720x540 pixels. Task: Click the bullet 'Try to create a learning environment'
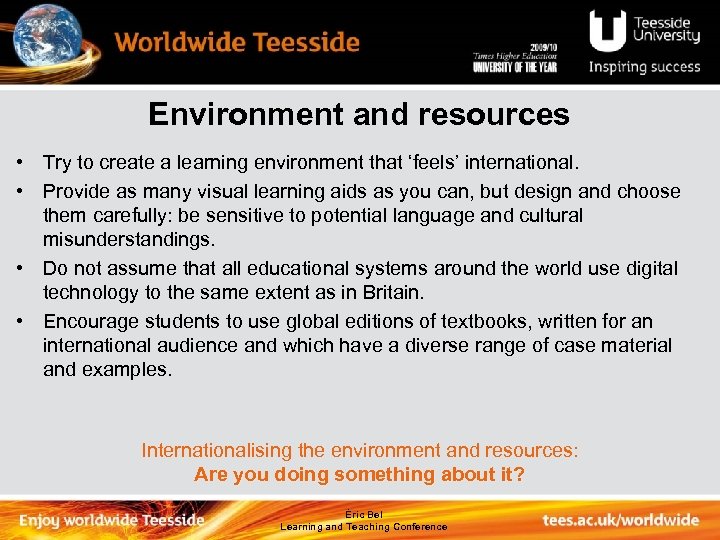coord(311,163)
